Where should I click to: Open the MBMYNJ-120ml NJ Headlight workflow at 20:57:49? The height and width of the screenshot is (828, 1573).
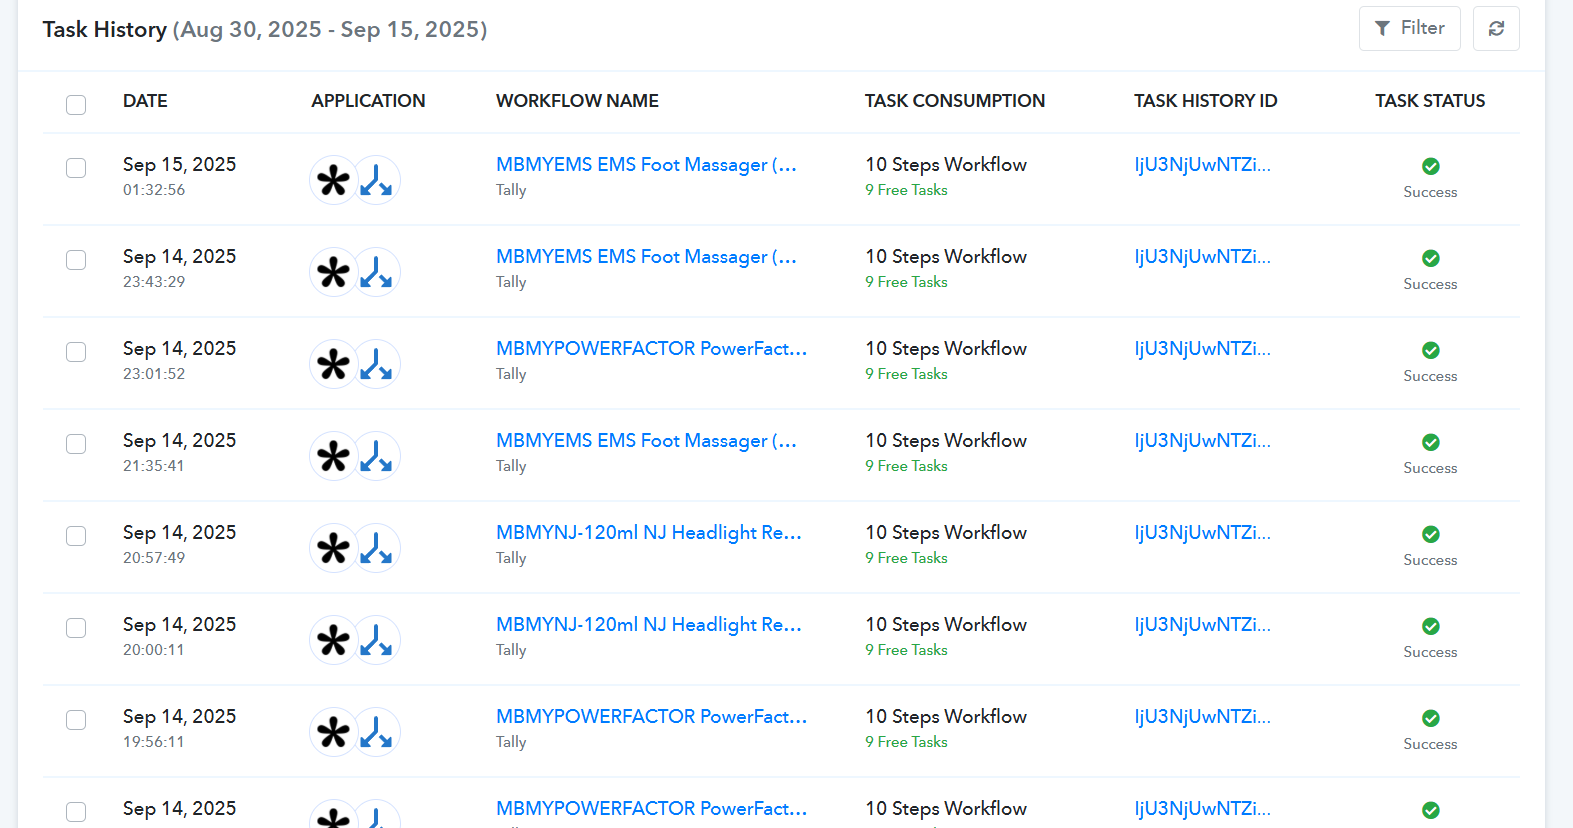(649, 533)
